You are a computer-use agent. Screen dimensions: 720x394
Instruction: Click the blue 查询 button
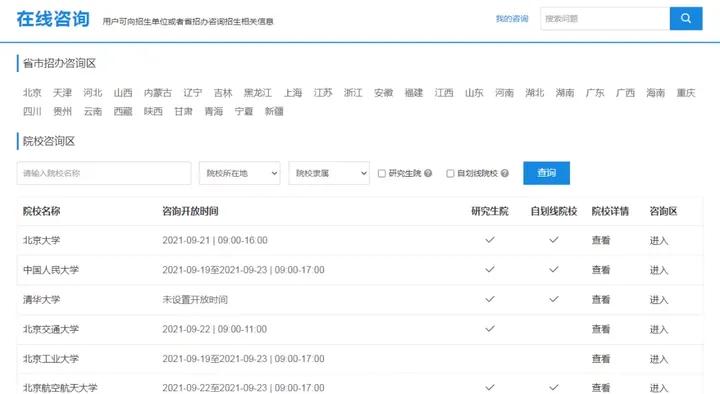pos(546,173)
